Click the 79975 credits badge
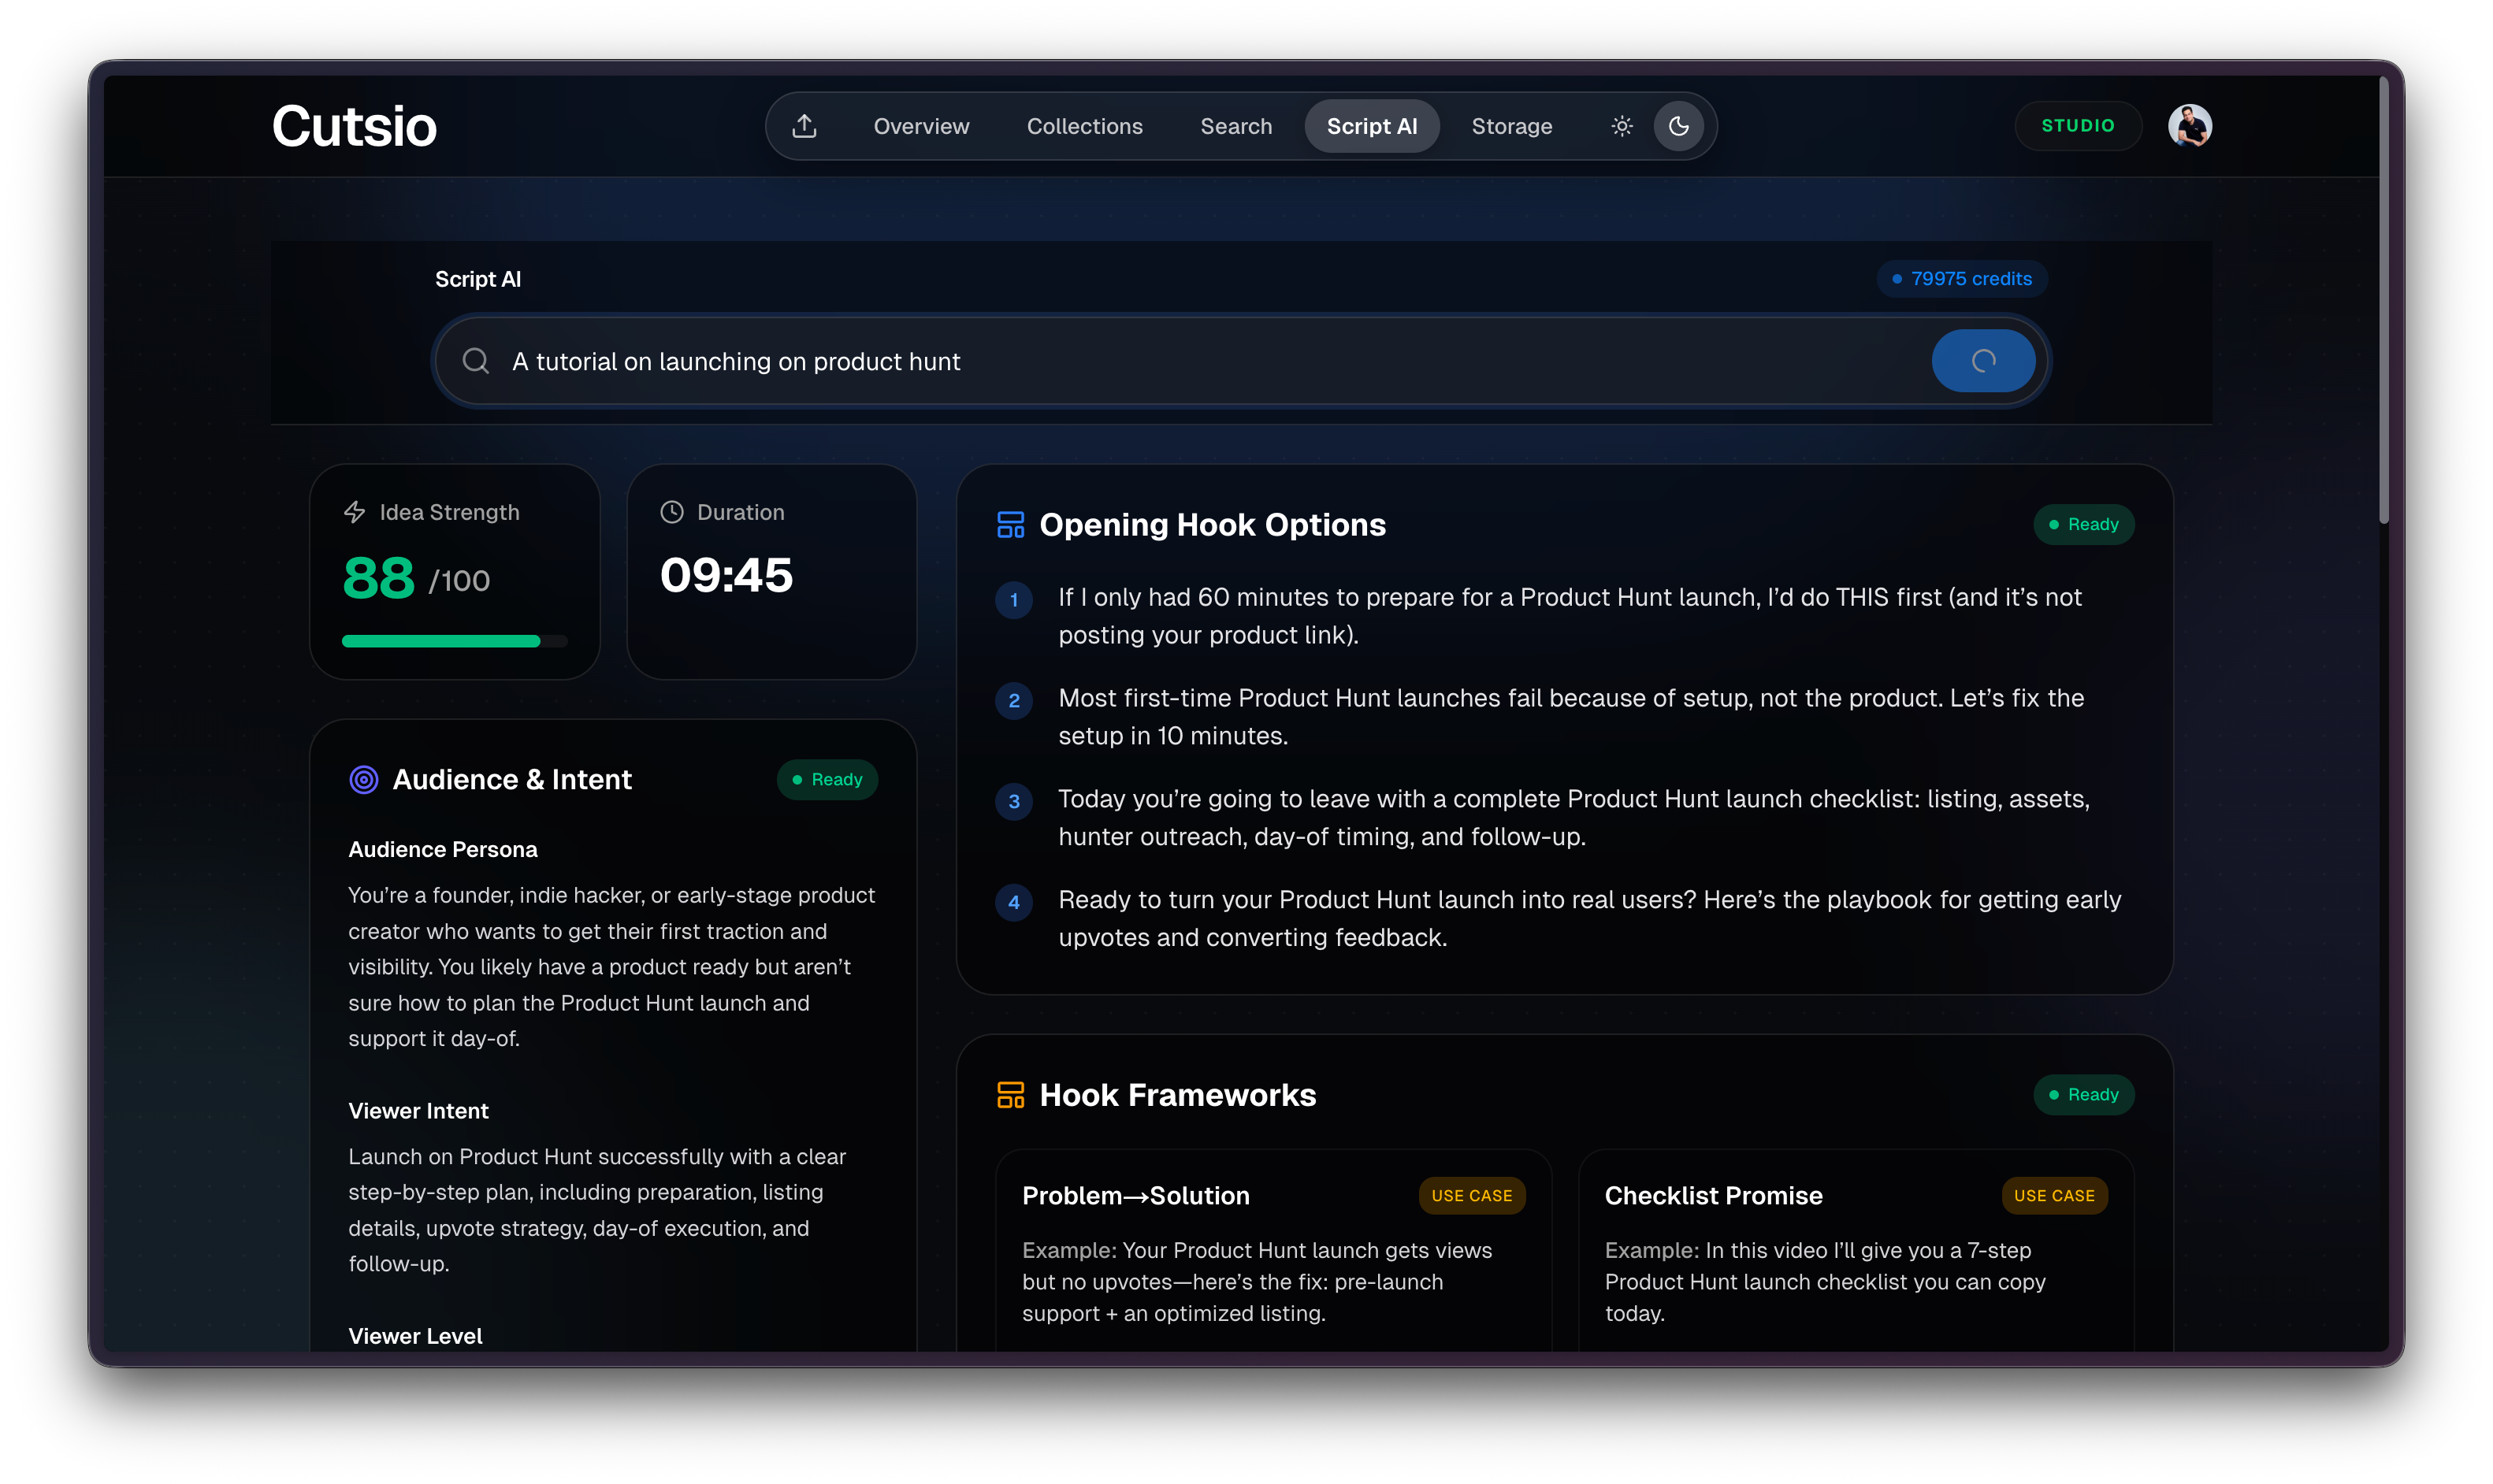Screen dimensions: 2493x1484 [1961, 279]
